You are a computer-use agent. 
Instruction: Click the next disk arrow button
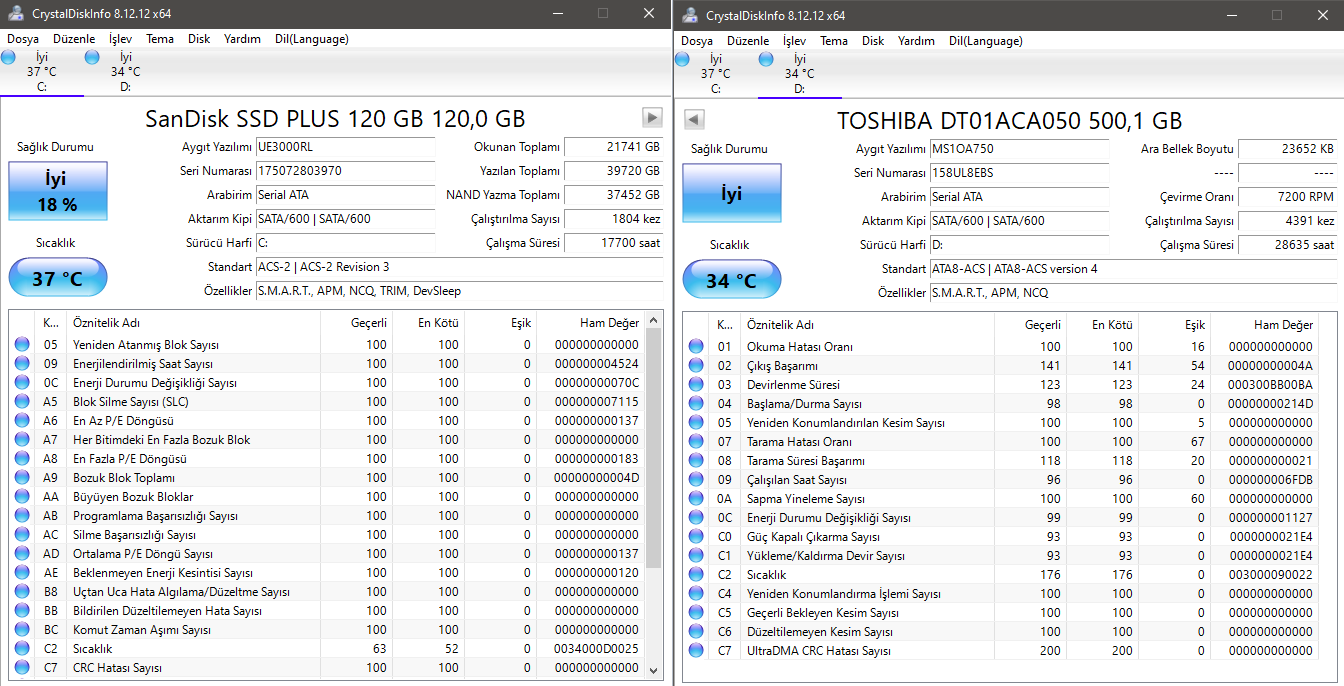click(x=652, y=118)
